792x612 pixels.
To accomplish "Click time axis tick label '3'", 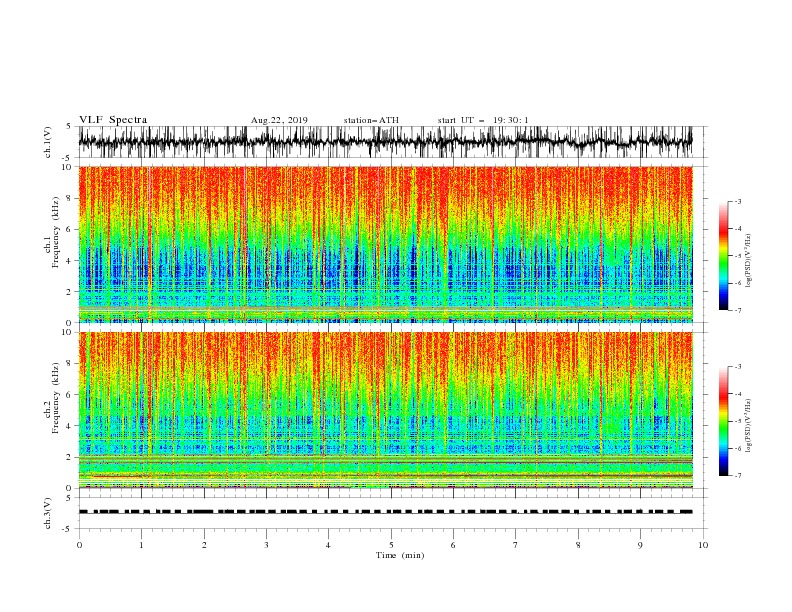I will pyautogui.click(x=266, y=545).
